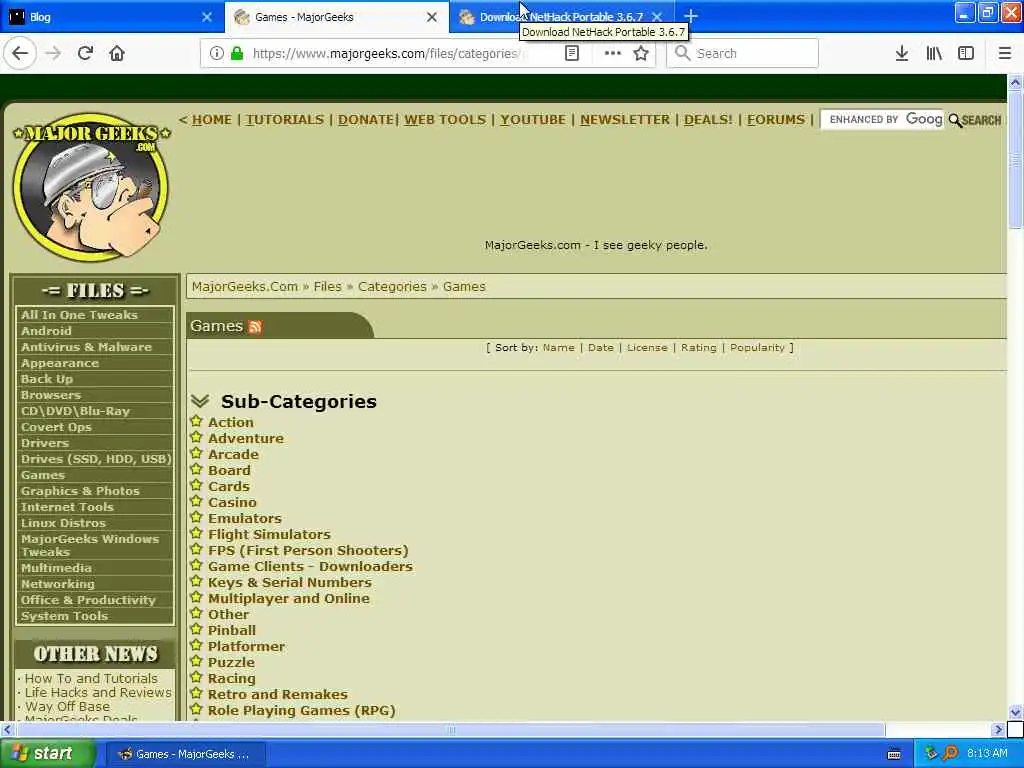
Task: Open Firefox hamburger menu
Action: pyautogui.click(x=1005, y=54)
